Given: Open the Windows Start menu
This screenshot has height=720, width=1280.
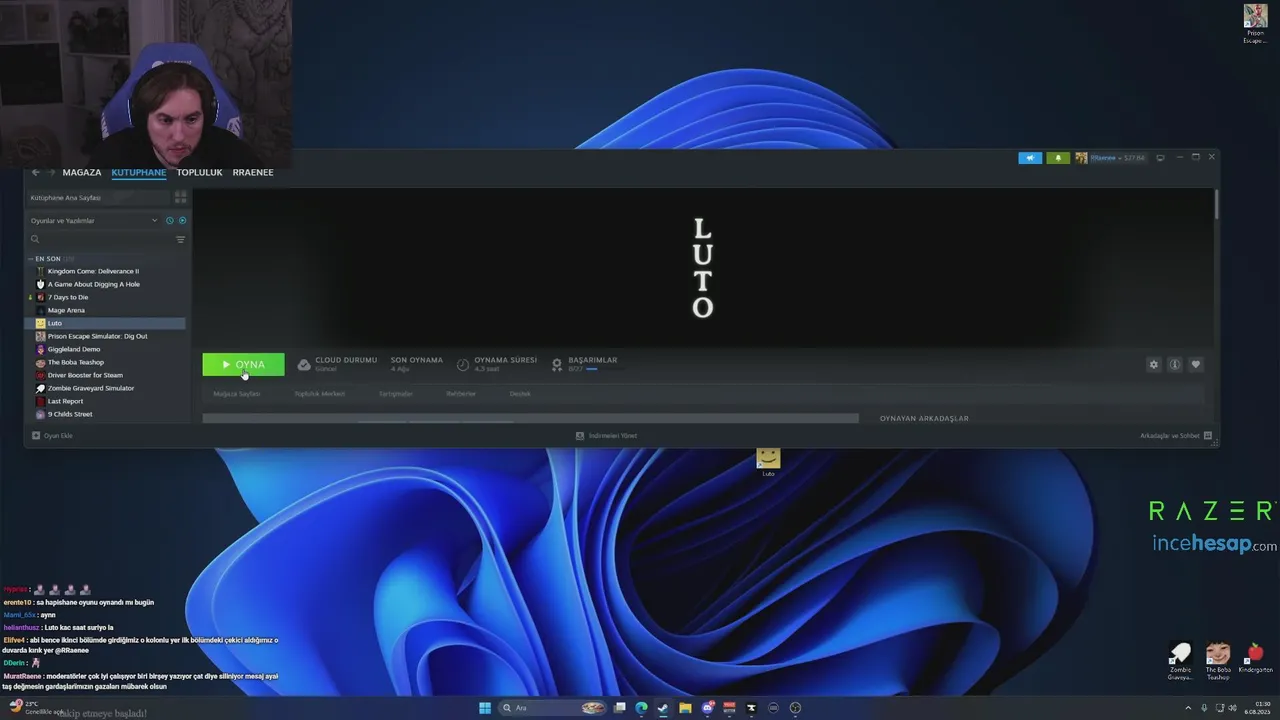Looking at the screenshot, I should click(485, 708).
